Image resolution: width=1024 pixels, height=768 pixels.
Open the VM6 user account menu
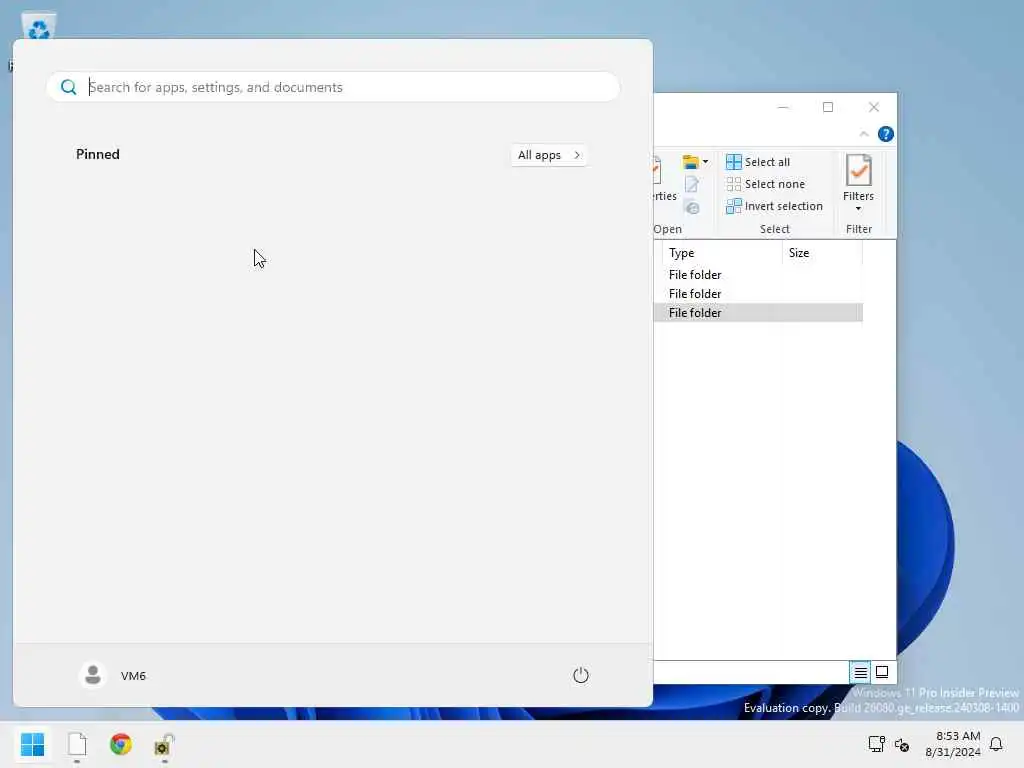113,675
